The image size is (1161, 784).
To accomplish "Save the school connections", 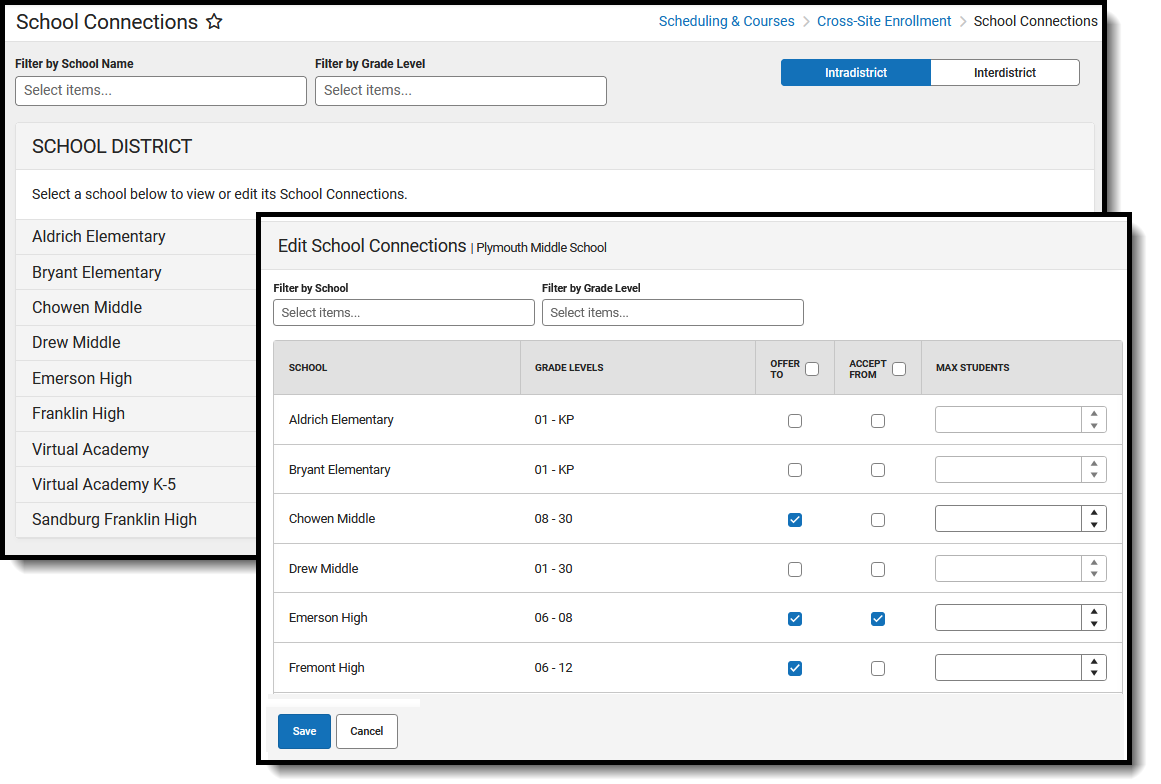I will (x=304, y=731).
